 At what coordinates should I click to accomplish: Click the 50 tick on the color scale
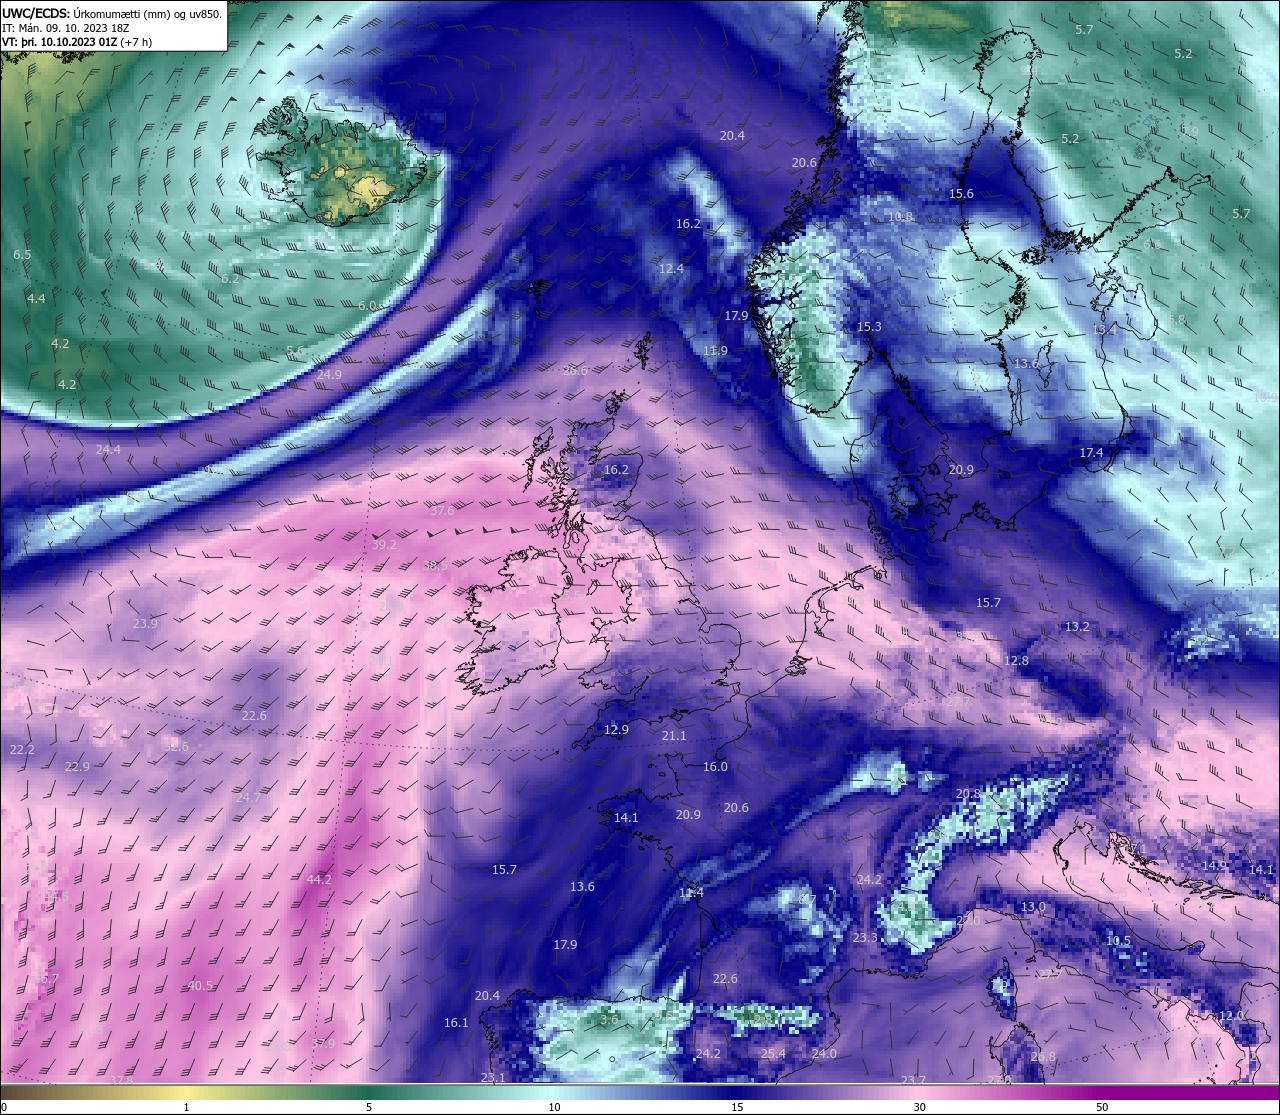coord(1102,1107)
